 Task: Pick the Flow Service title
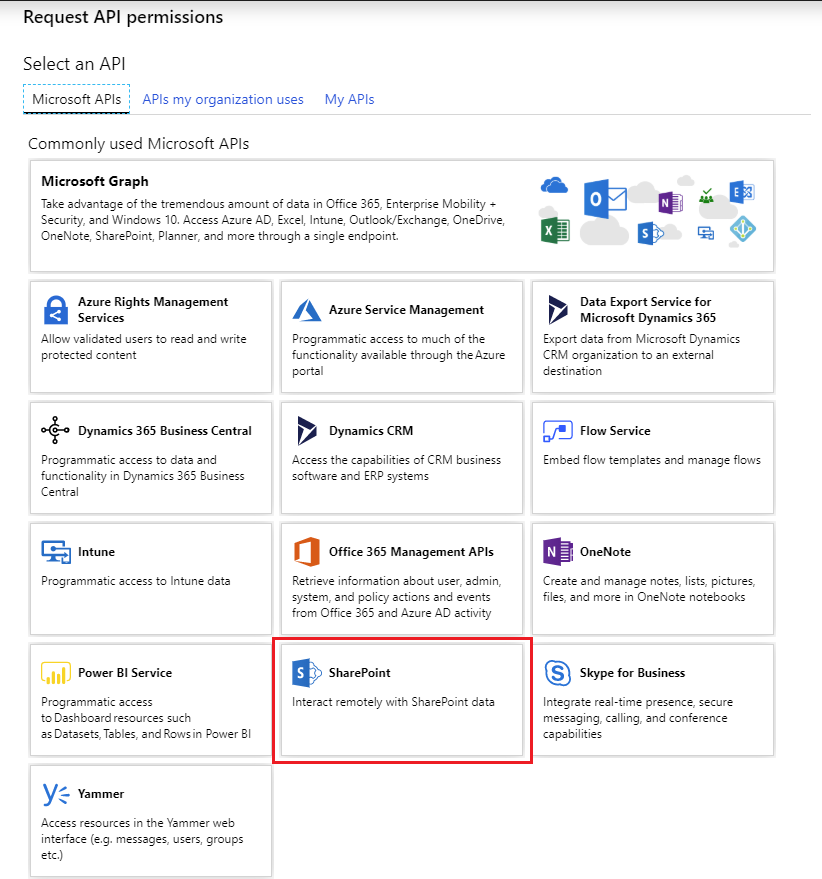pos(615,431)
